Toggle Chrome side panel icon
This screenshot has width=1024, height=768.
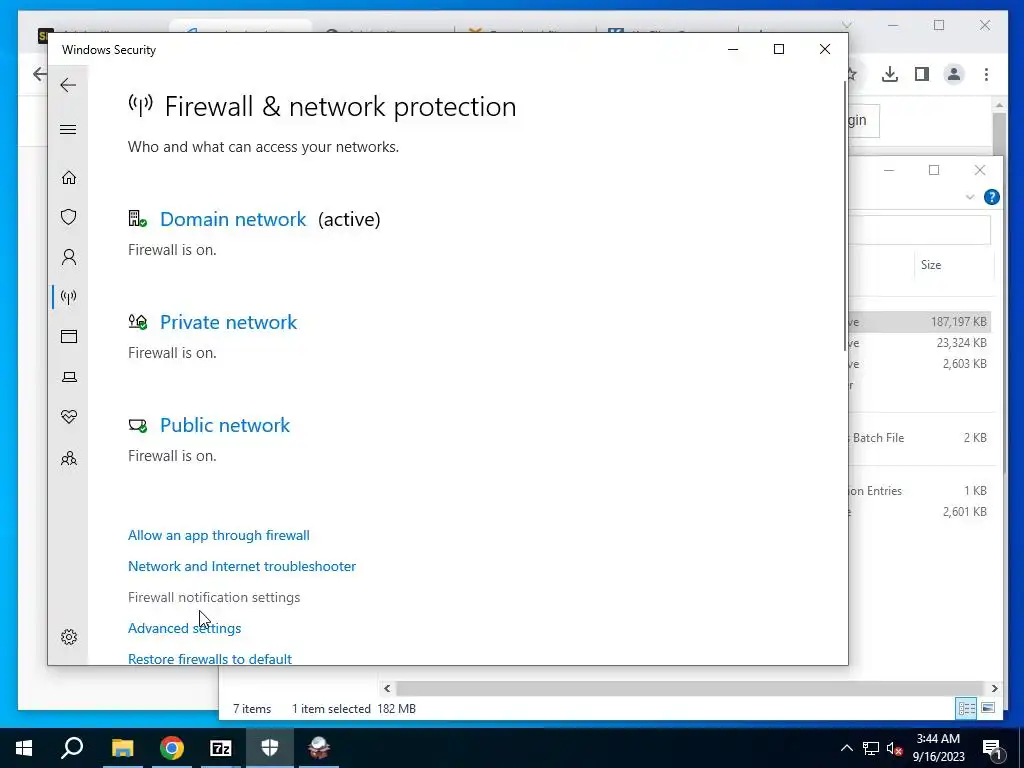921,74
